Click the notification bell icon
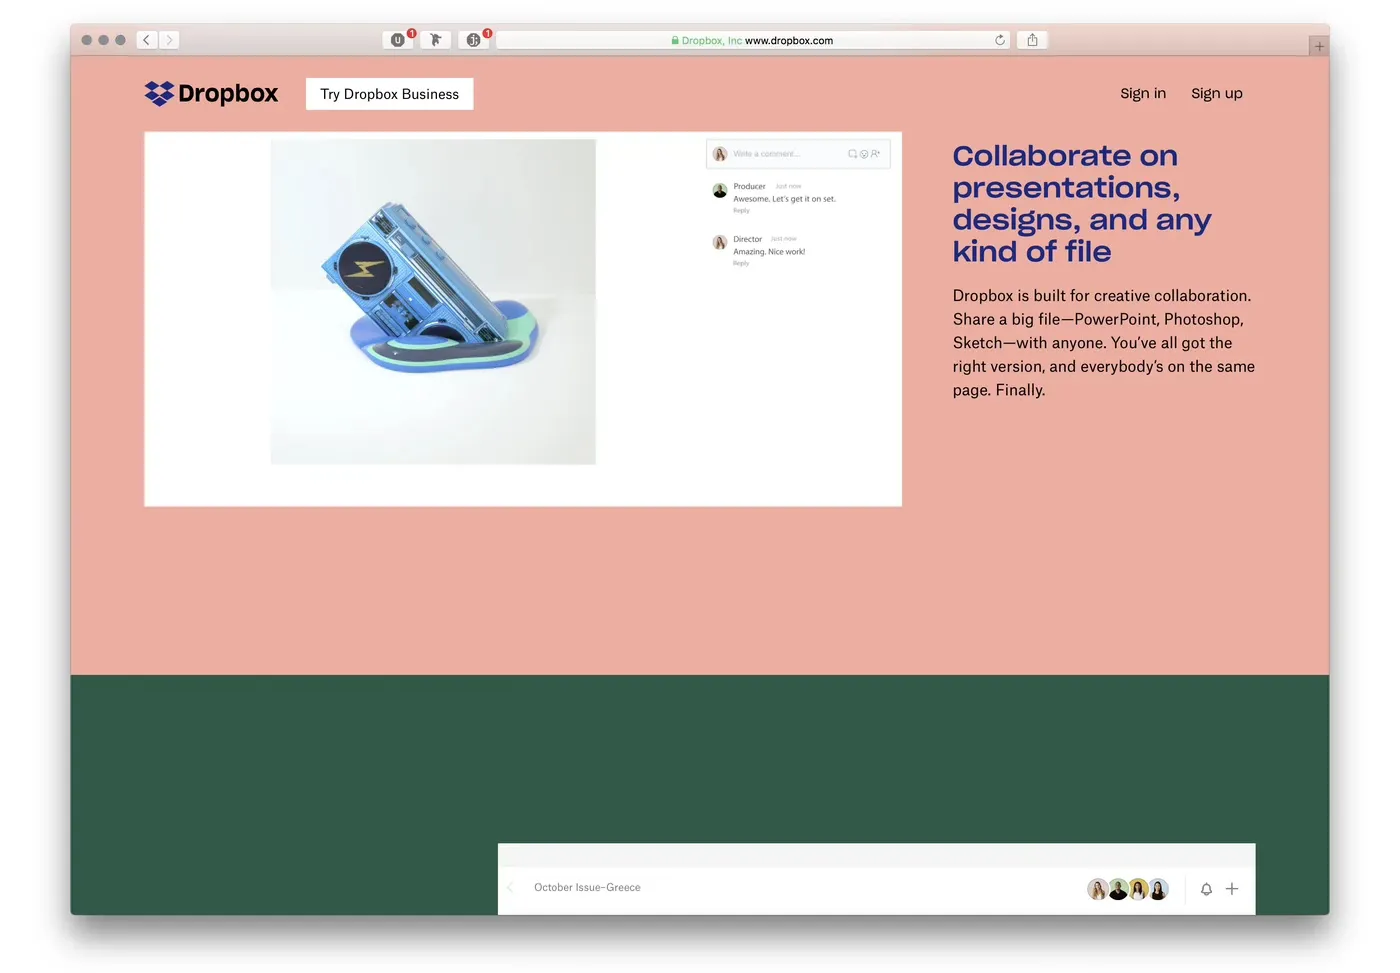Screen dimensions: 1400x973 (1206, 889)
